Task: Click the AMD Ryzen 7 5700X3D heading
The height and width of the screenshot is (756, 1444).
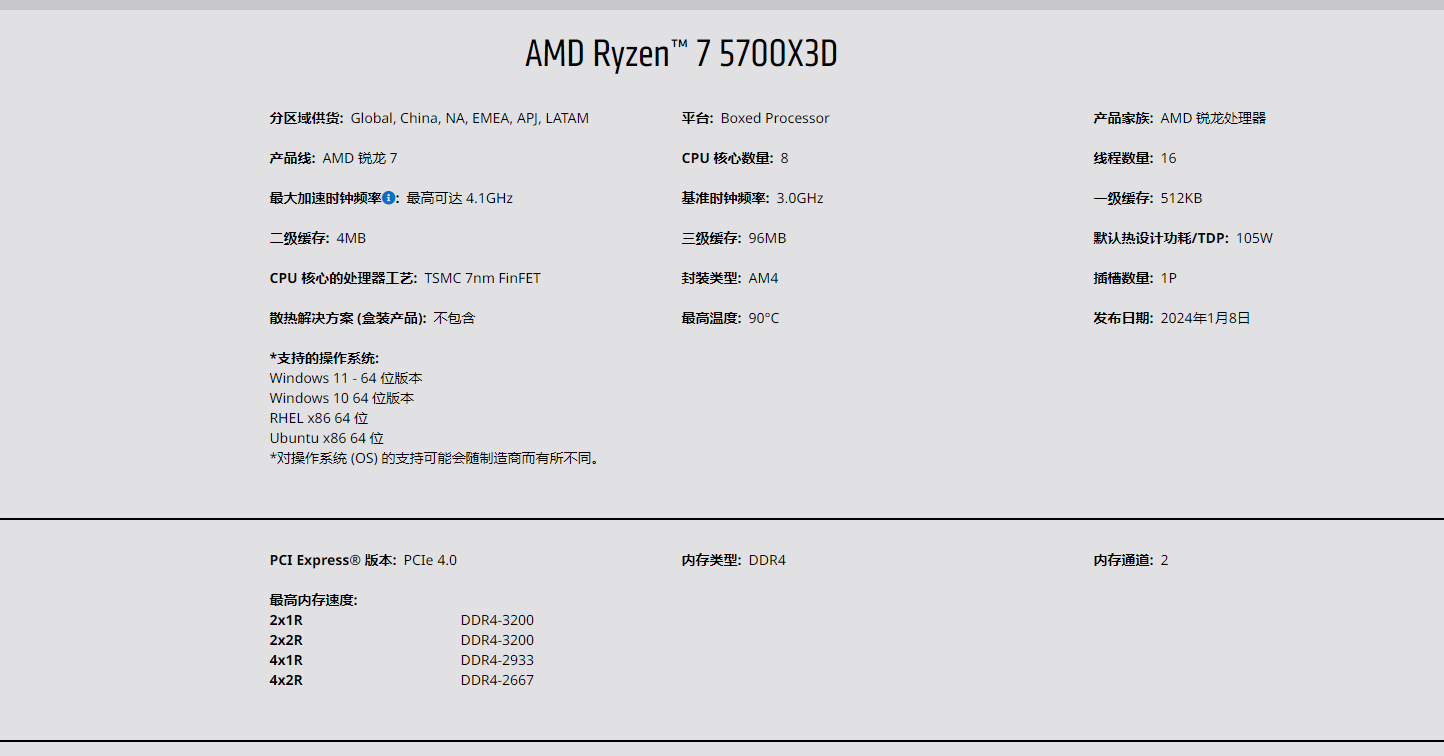Action: pos(681,54)
